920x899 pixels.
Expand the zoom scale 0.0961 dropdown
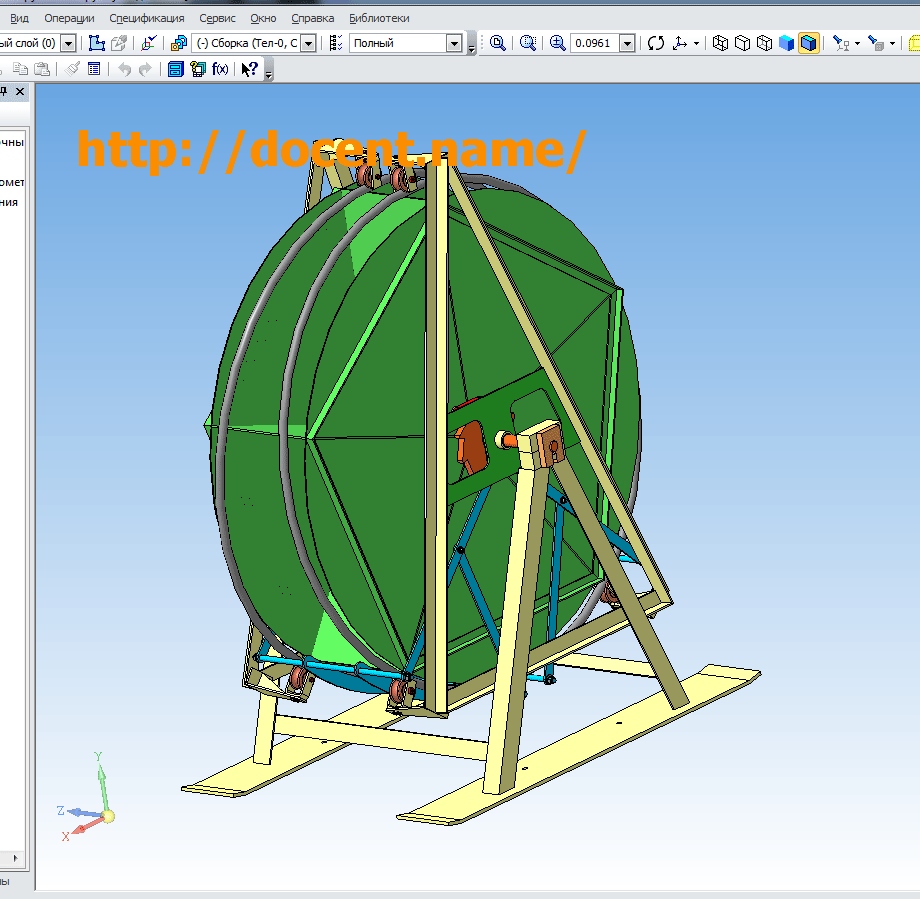tap(627, 43)
